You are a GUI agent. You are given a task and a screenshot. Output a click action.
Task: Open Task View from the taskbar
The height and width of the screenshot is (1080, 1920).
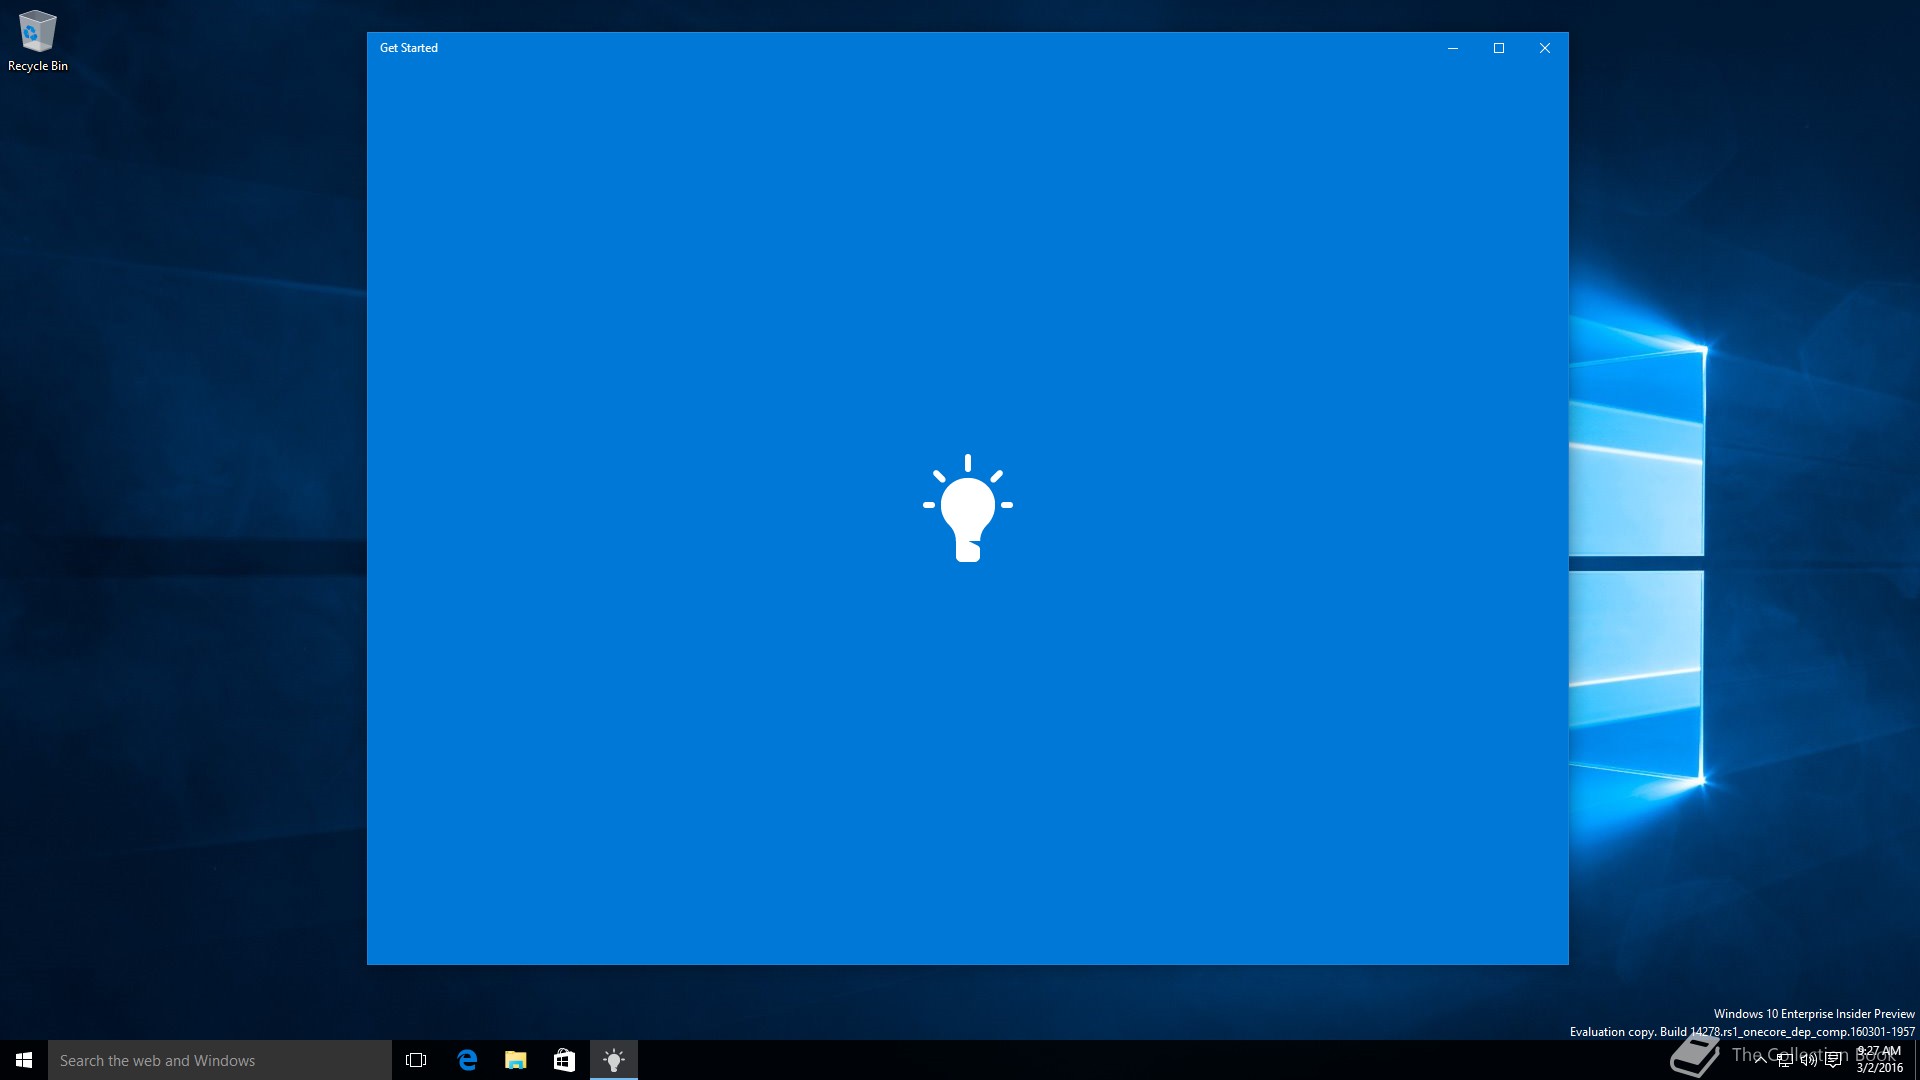tap(416, 1060)
